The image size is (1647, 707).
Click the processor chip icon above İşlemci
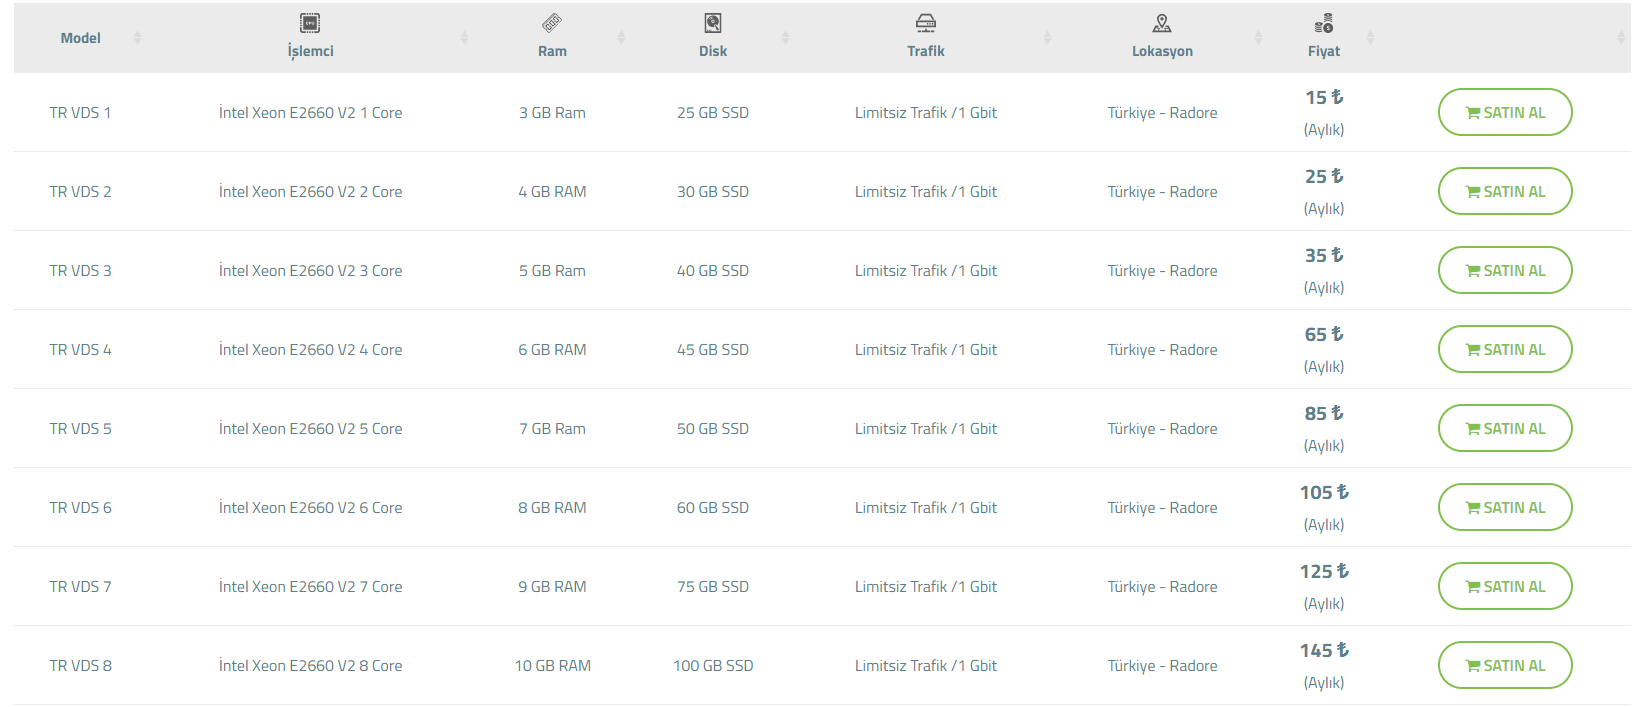click(310, 23)
